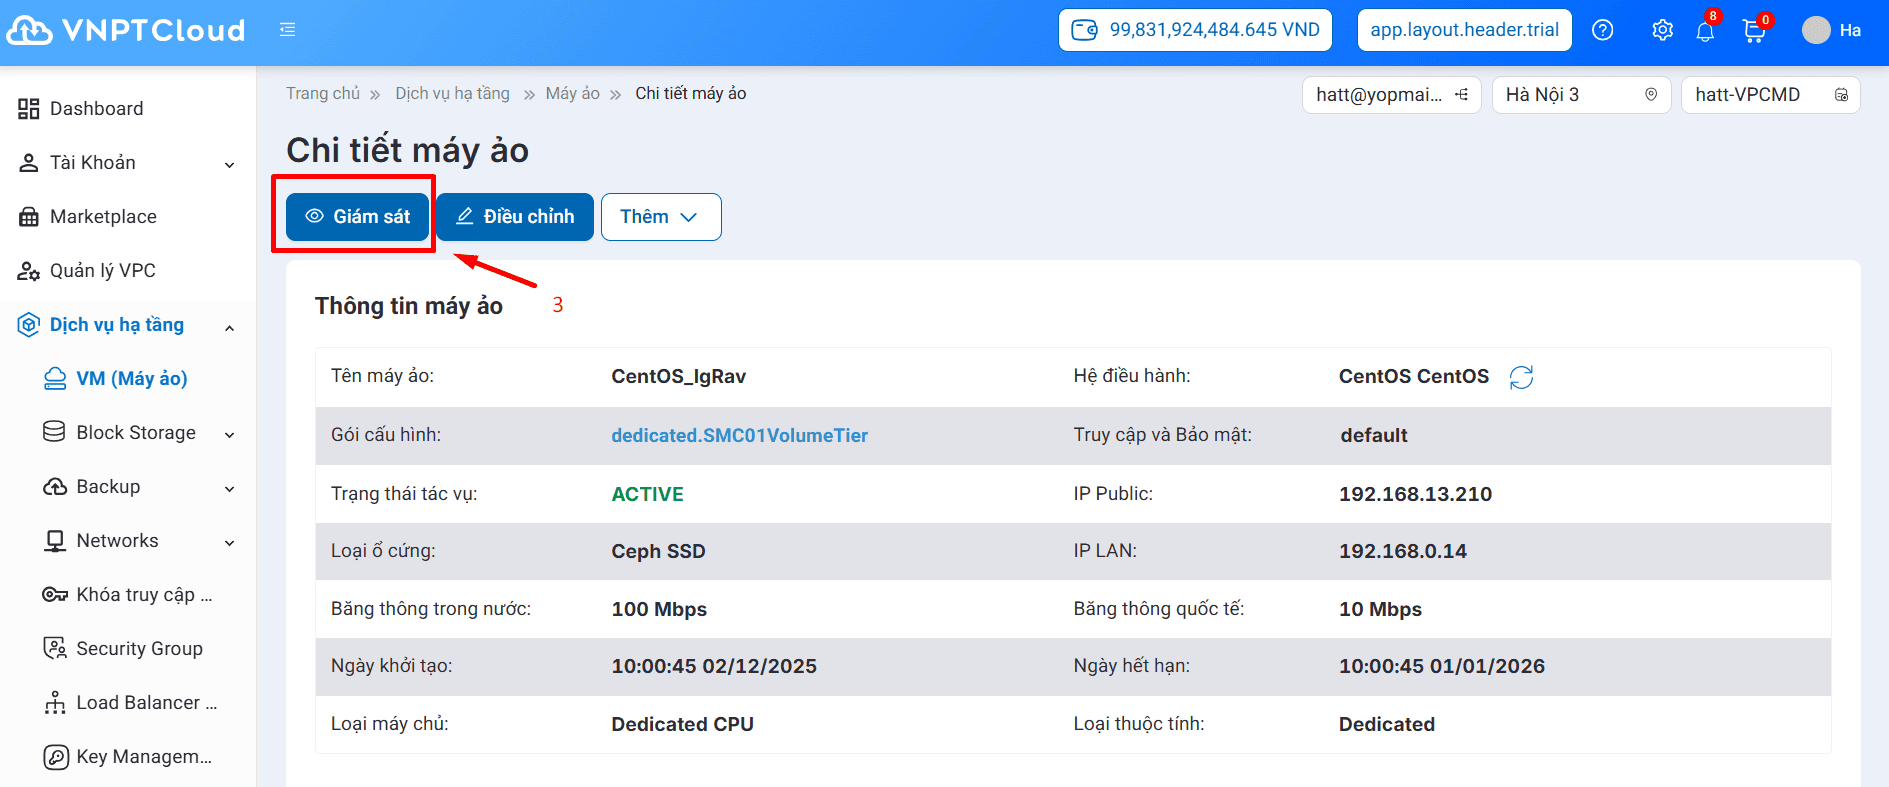This screenshot has height=787, width=1889.
Task: Click the VNPT Cloud logo
Action: [x=126, y=30]
